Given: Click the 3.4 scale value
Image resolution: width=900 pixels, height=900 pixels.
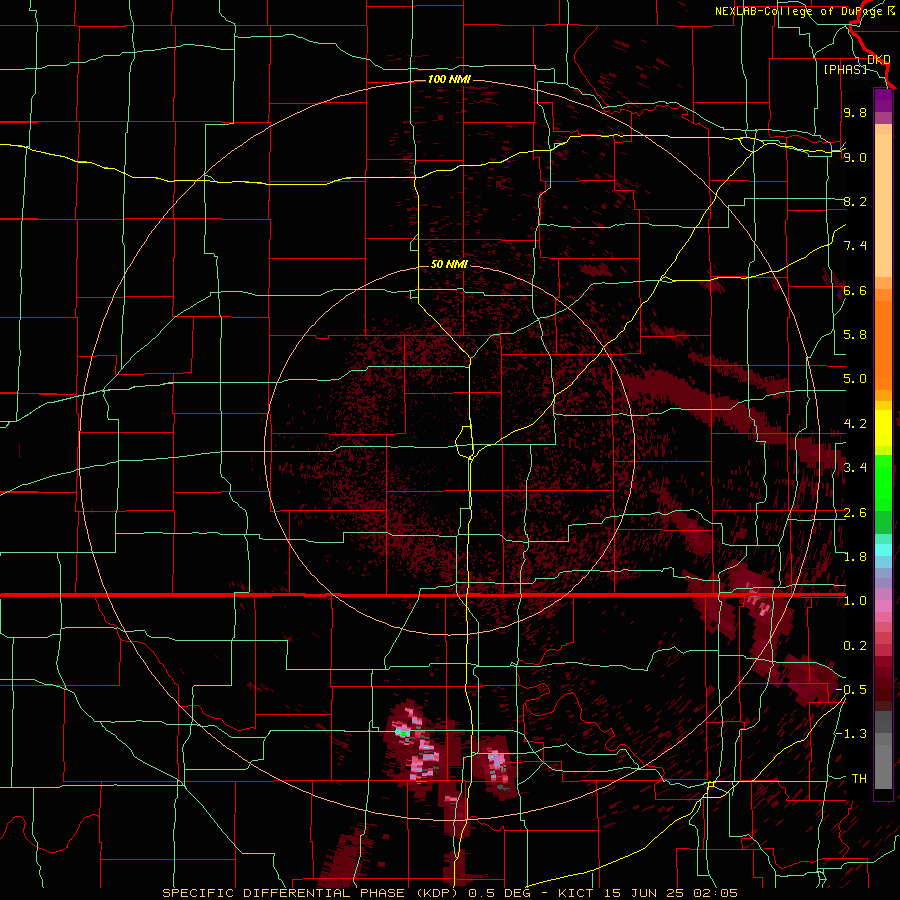Looking at the screenshot, I should coord(855,468).
